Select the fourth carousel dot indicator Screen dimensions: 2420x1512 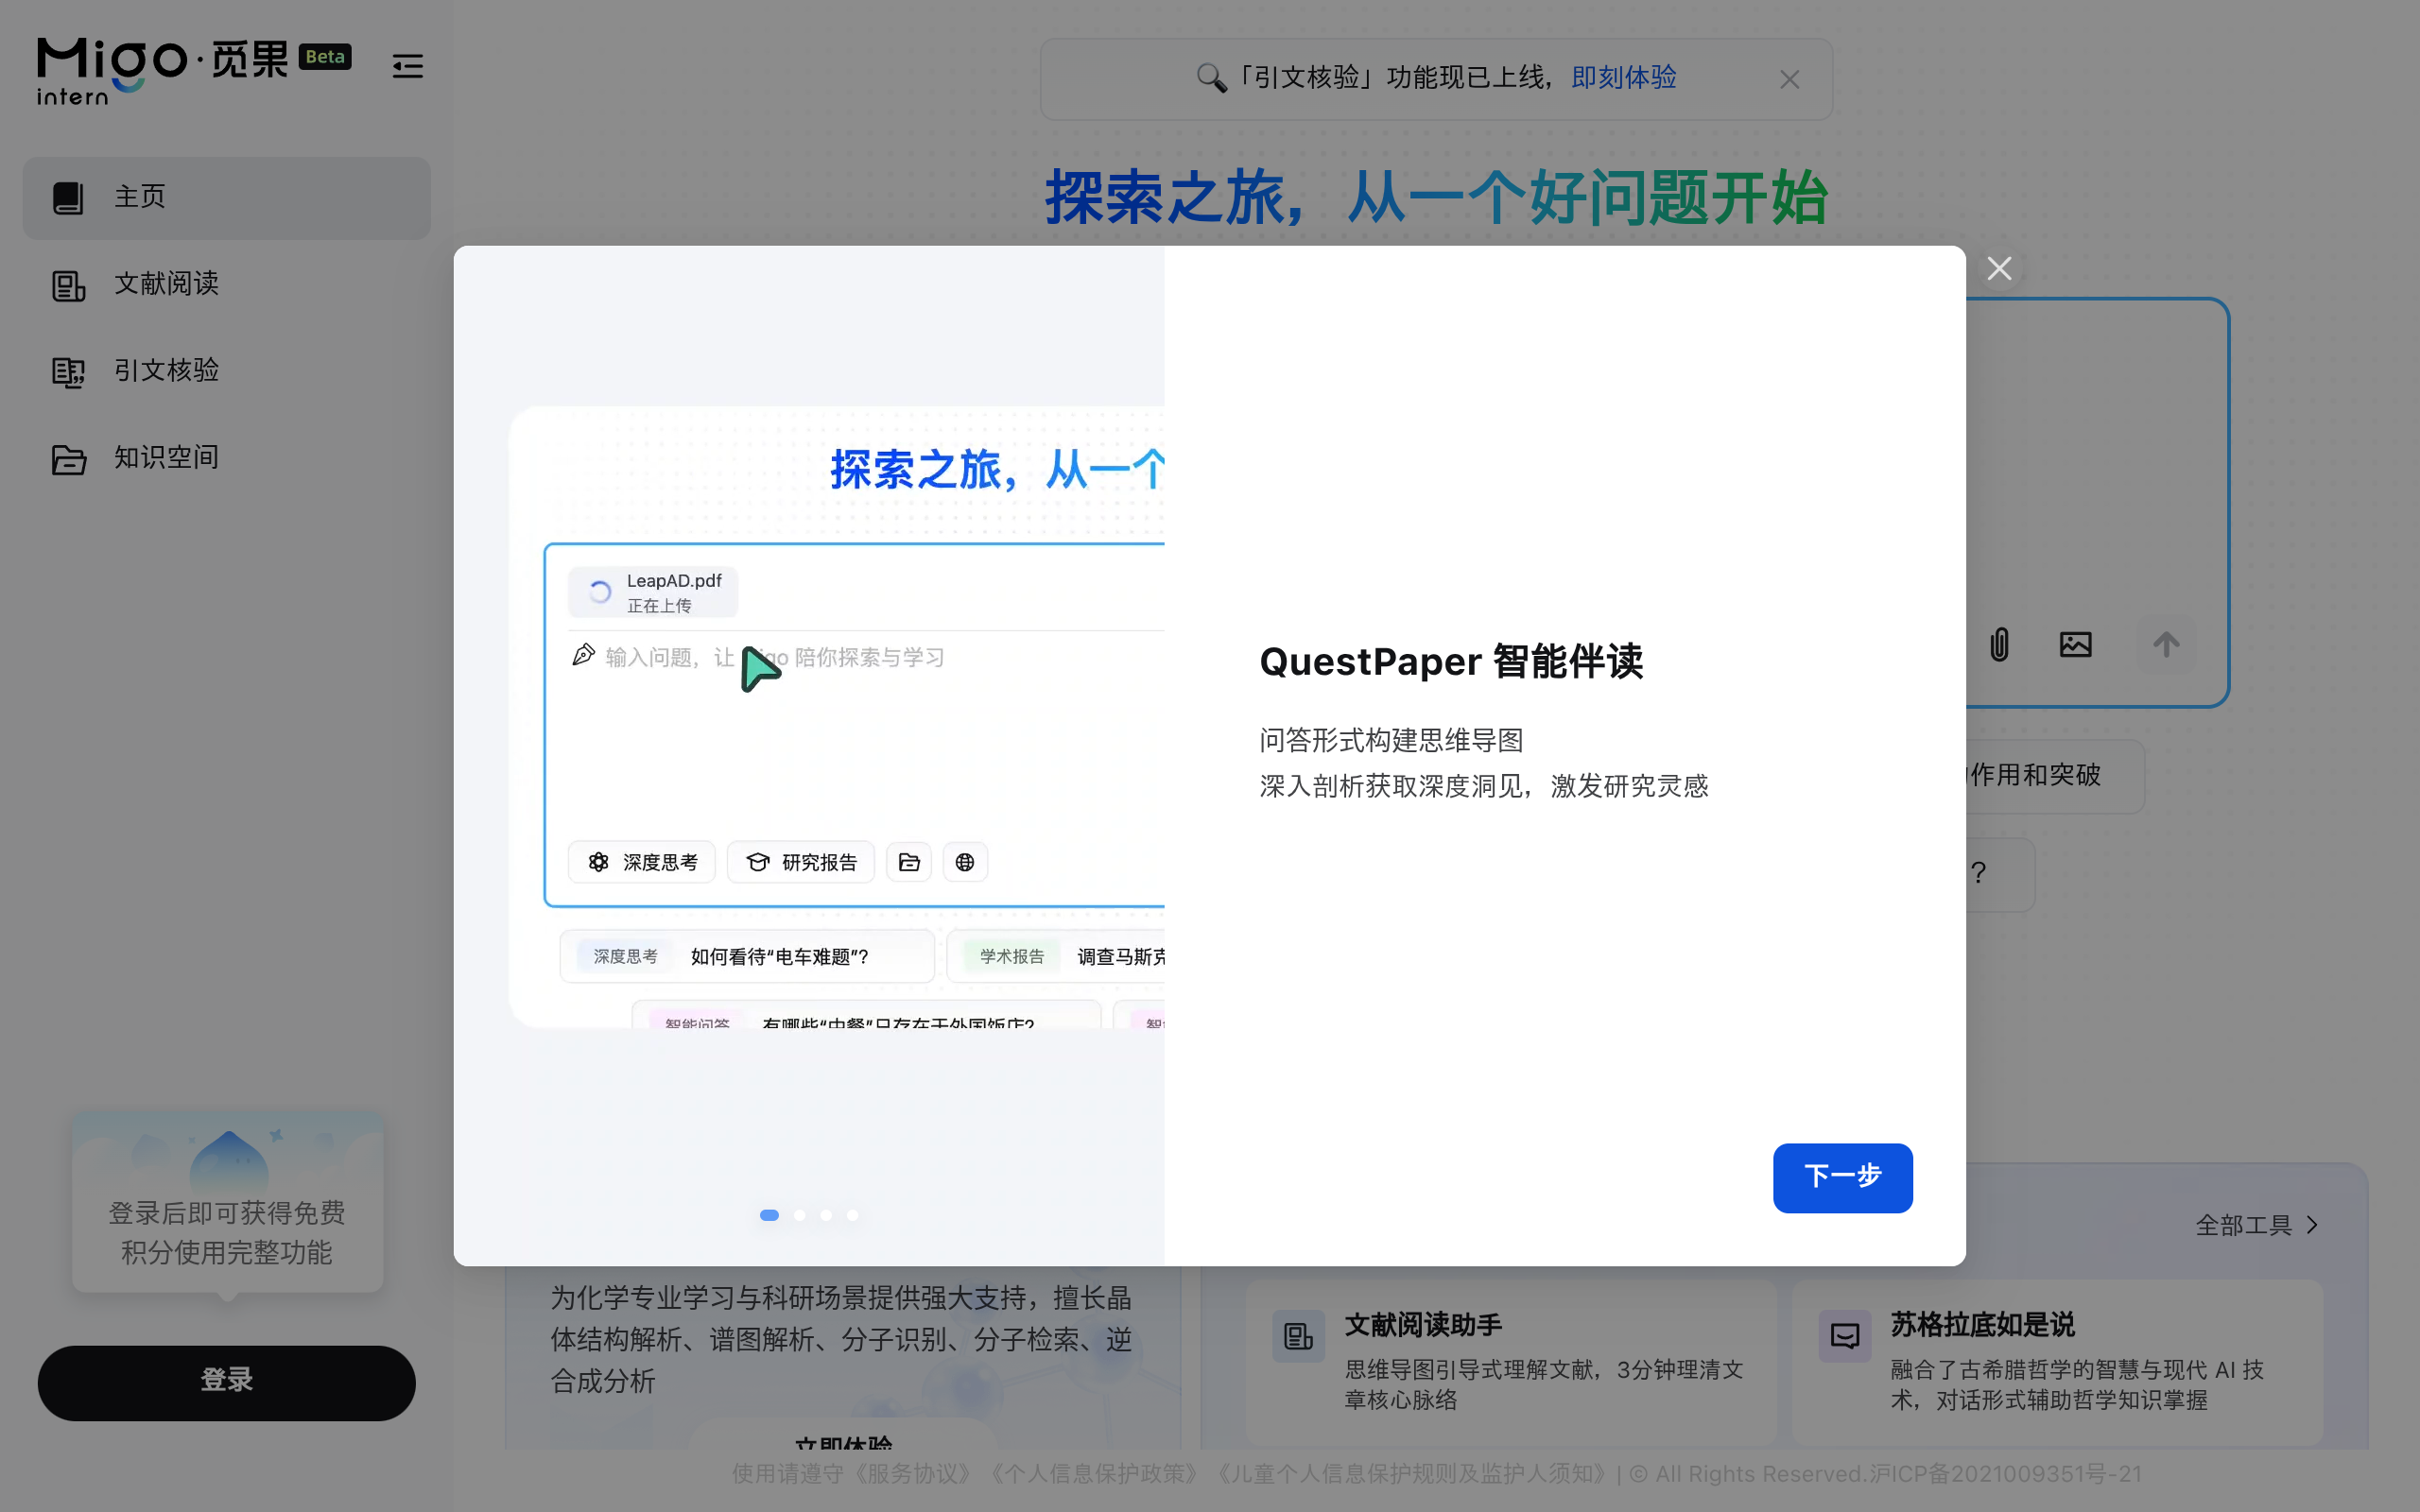pyautogui.click(x=852, y=1215)
